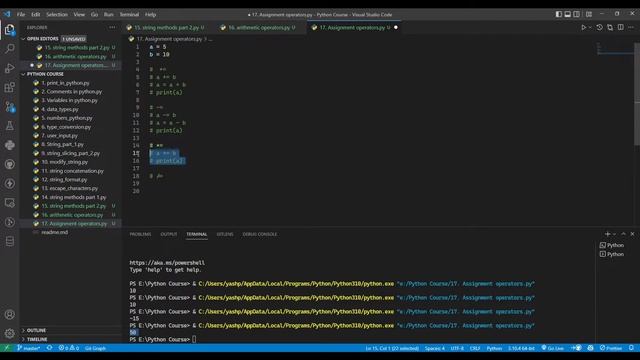The image size is (640, 360).
Task: Open the Source Control view
Action: [9, 107]
